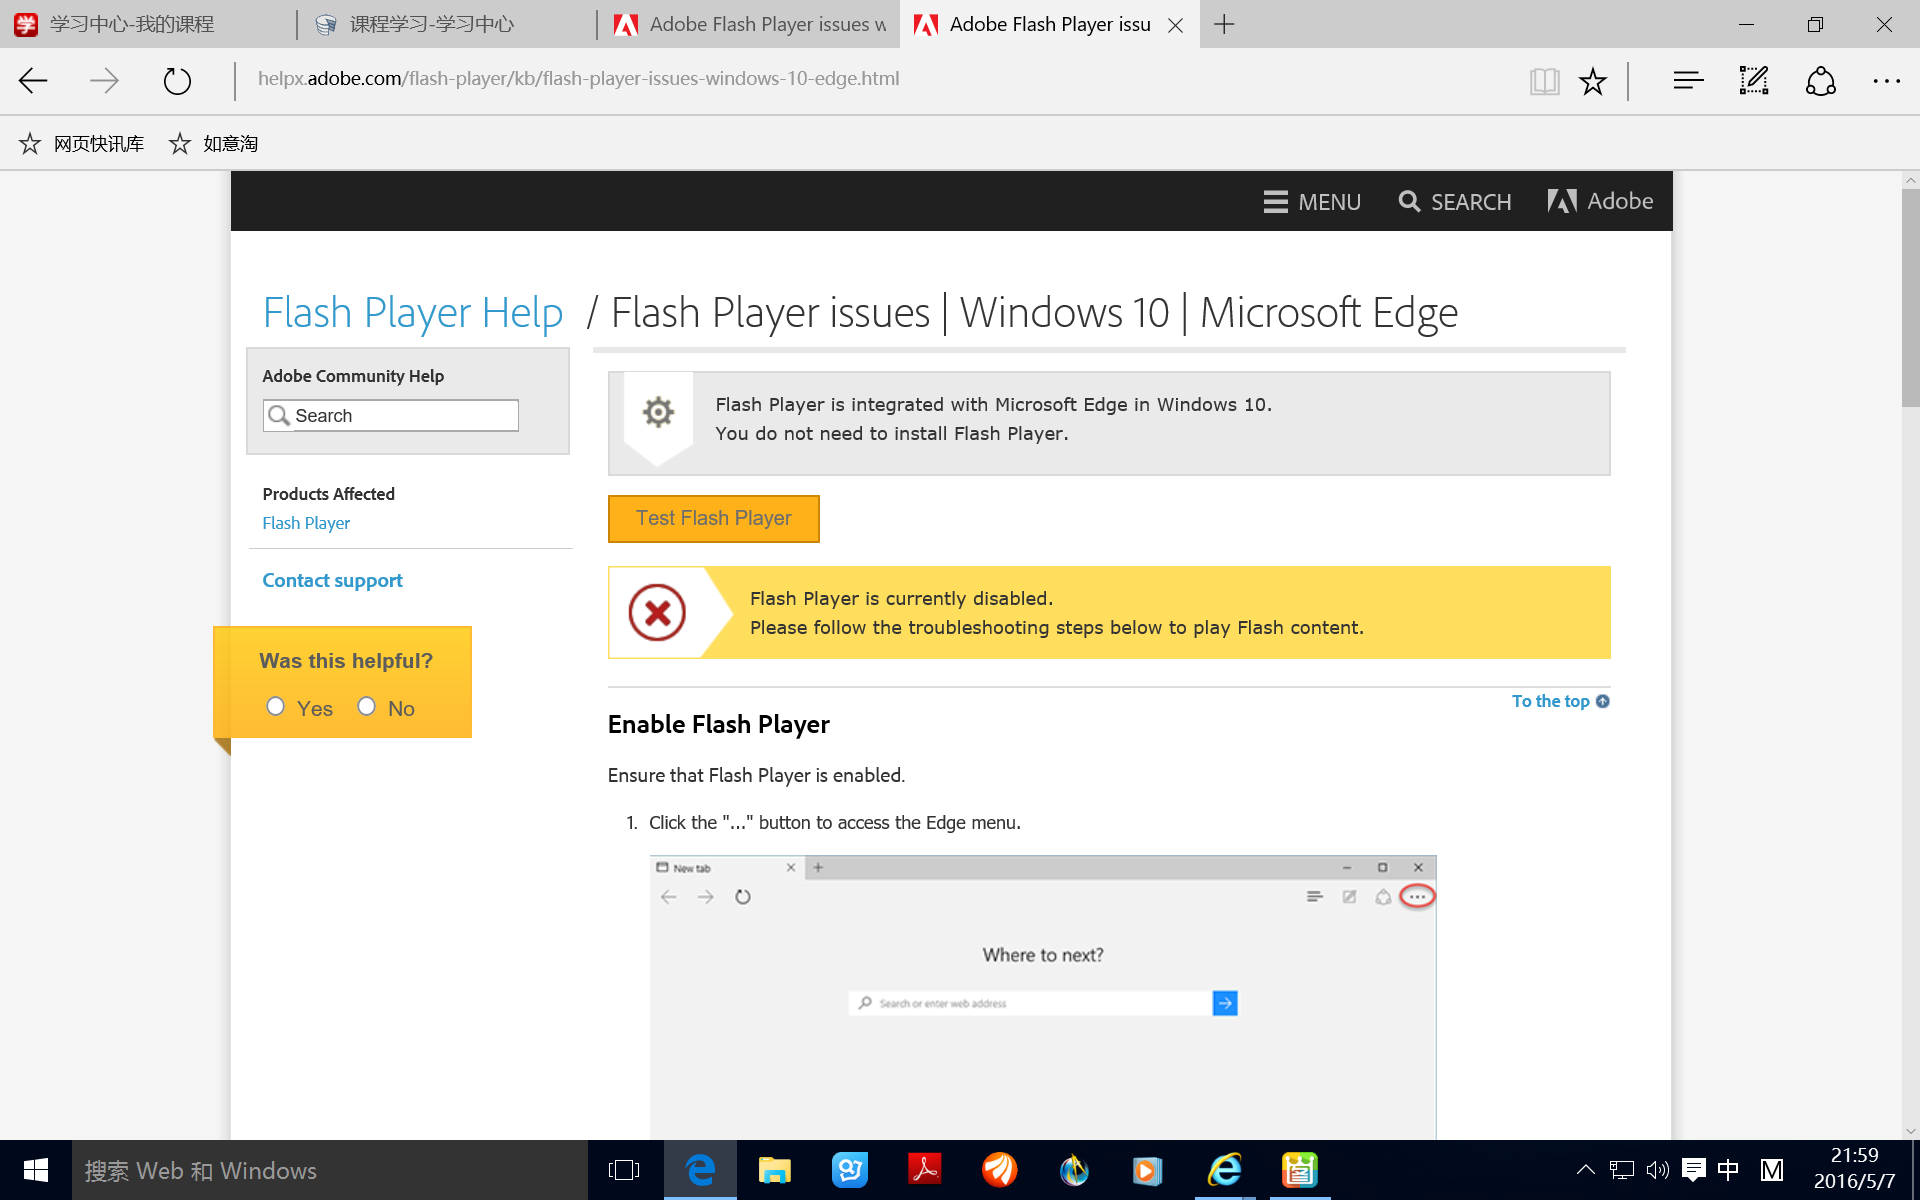Open the Edge Hub panel

point(1688,81)
